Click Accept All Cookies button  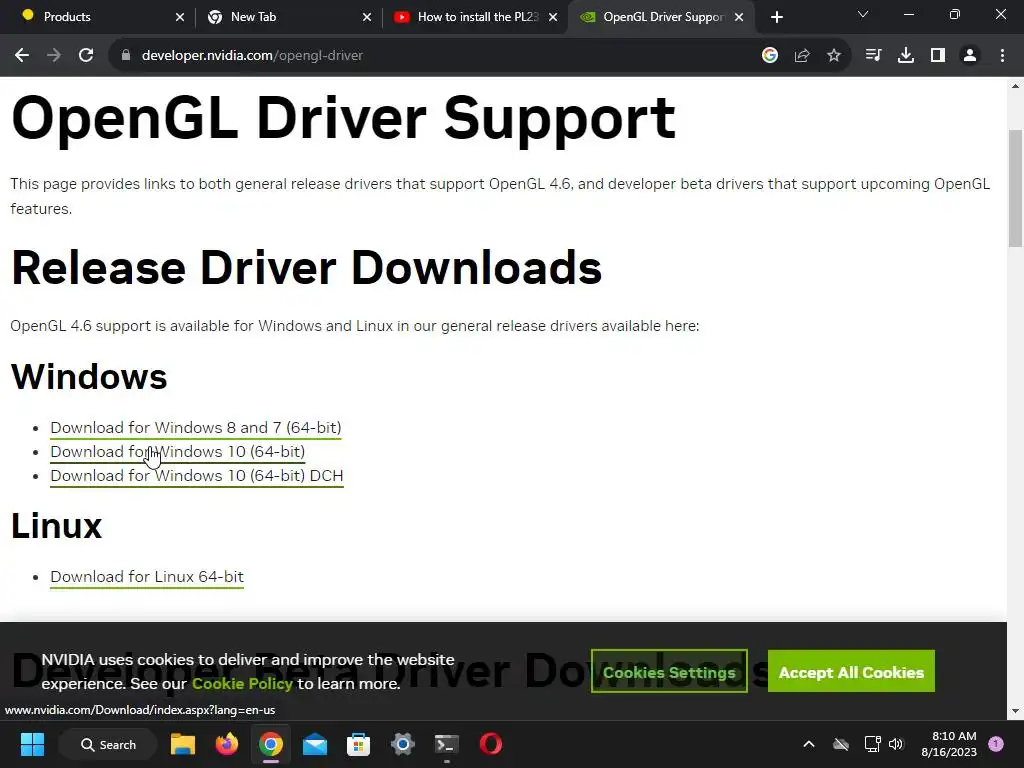click(852, 671)
